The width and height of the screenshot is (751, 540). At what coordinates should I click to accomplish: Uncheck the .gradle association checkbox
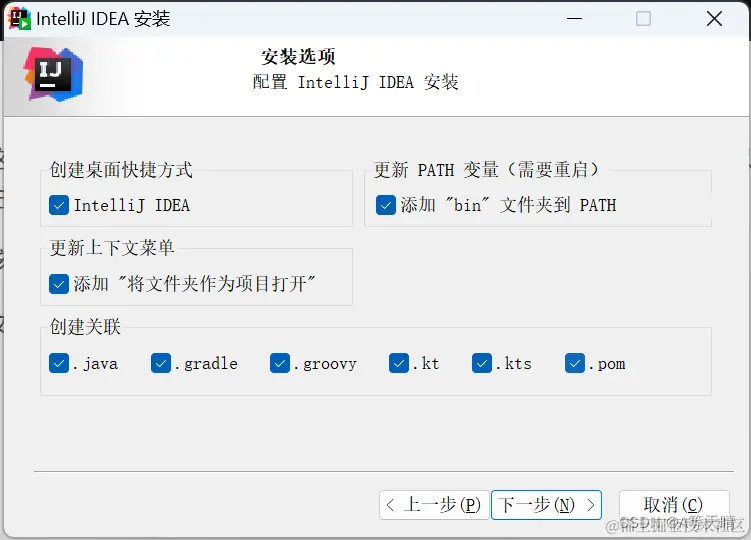161,363
